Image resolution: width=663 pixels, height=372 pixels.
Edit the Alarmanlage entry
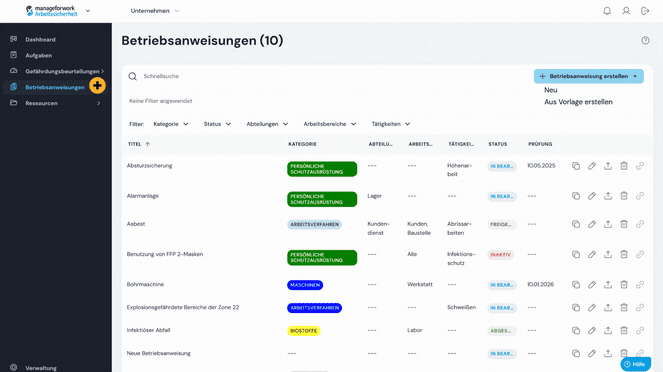tap(592, 196)
